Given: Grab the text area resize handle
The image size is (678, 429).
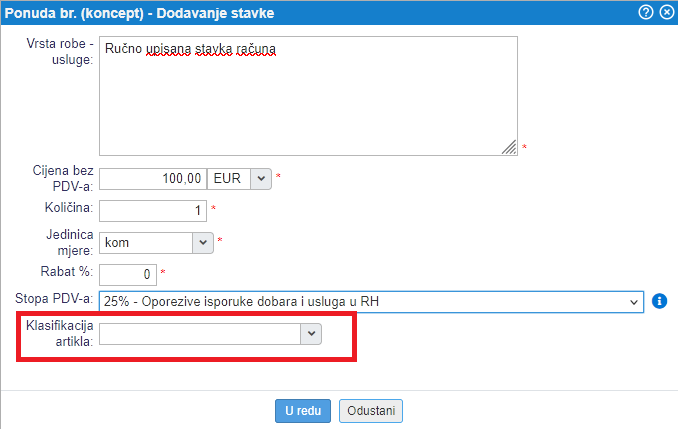Looking at the screenshot, I should click(508, 147).
